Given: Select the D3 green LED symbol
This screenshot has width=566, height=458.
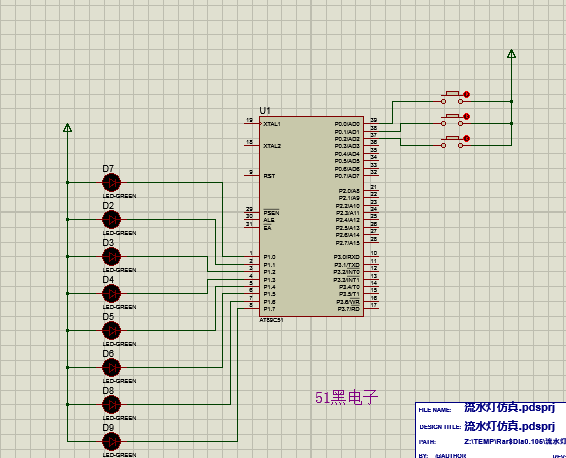Looking at the screenshot, I should [111, 257].
